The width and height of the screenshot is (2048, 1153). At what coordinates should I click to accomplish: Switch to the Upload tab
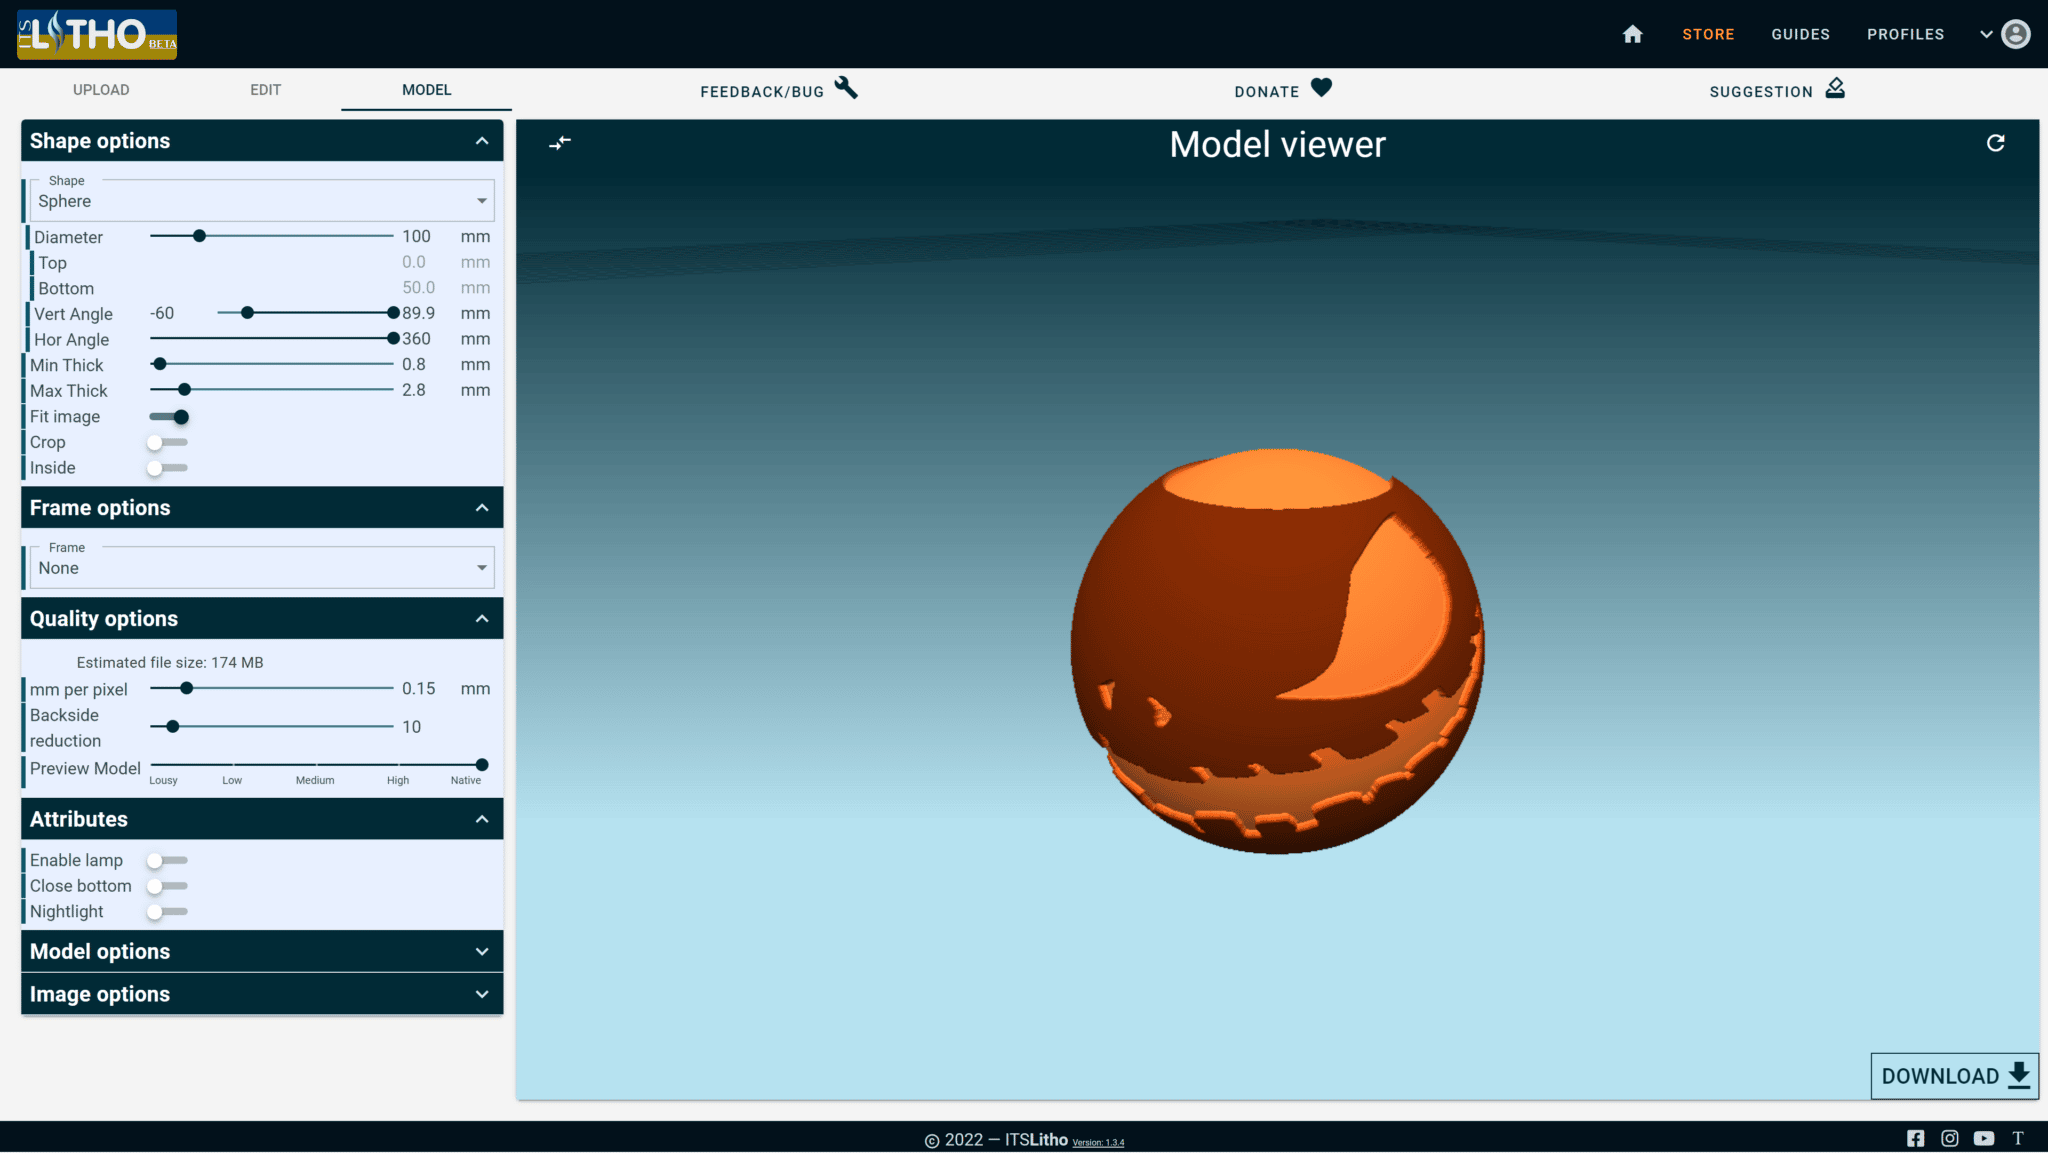click(101, 89)
